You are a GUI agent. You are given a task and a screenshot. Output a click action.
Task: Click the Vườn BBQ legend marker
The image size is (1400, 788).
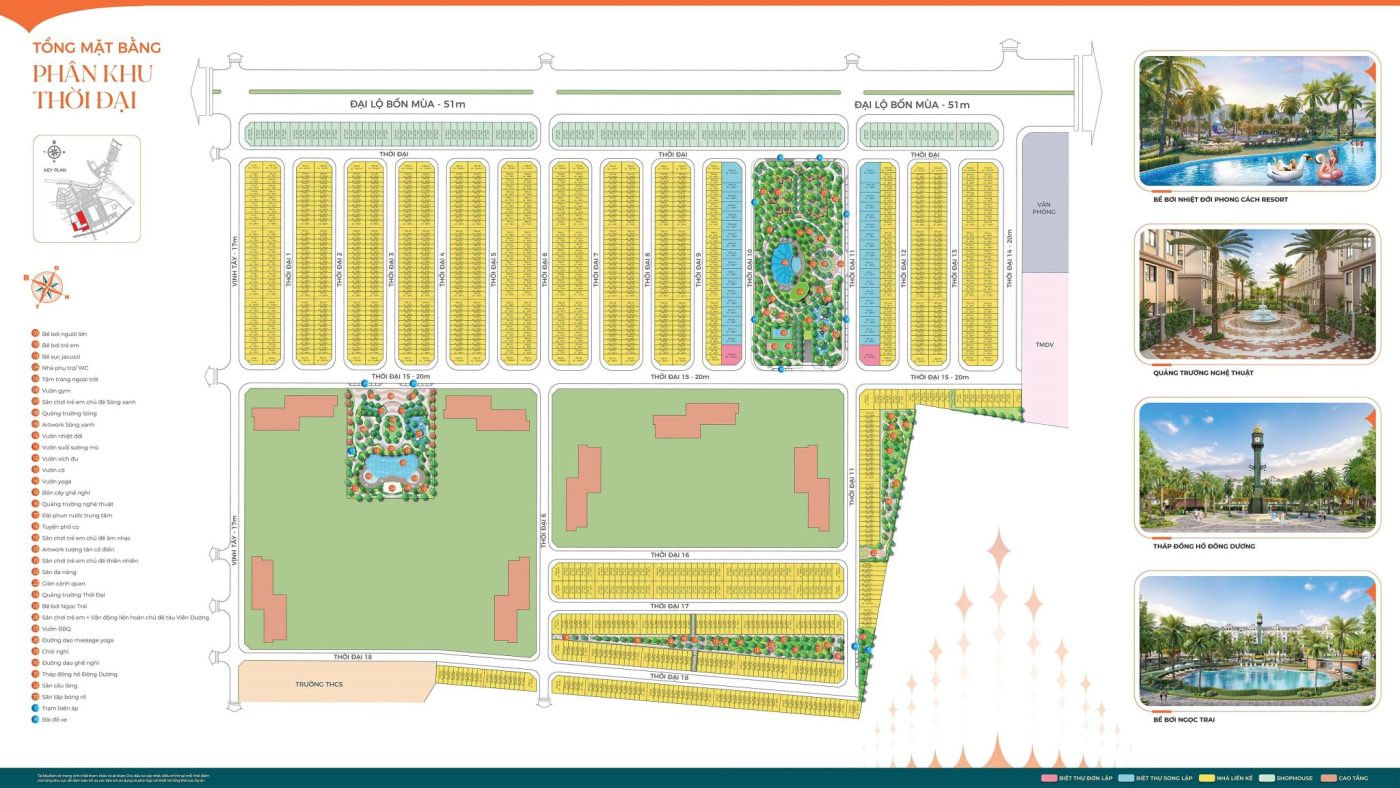(x=35, y=629)
